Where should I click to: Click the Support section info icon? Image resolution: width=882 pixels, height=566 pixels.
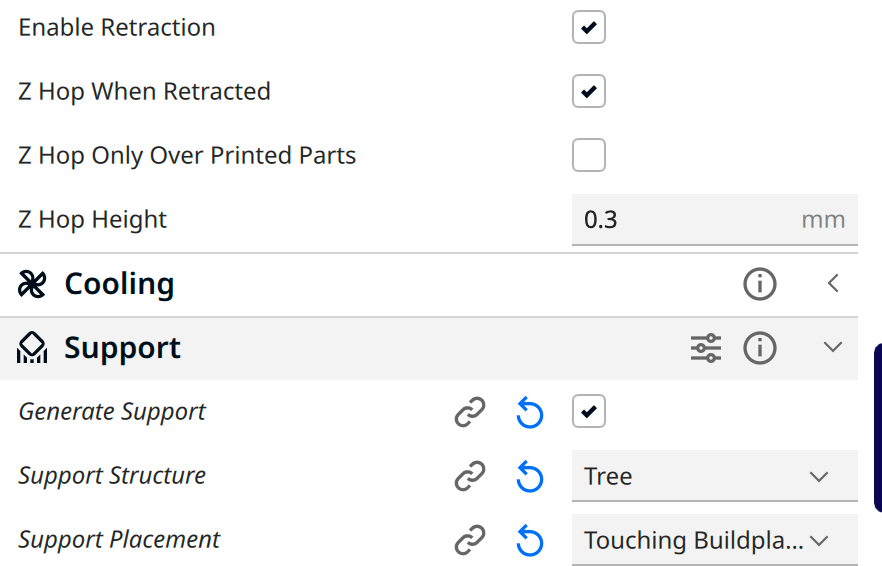coord(760,348)
